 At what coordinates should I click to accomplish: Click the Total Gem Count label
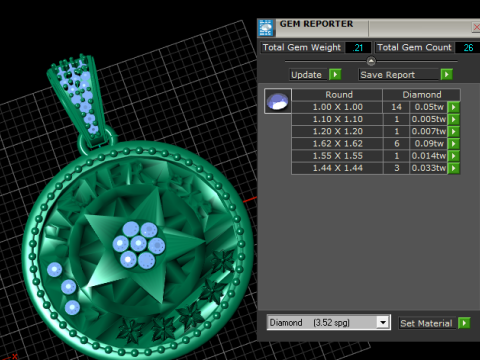pos(414,47)
